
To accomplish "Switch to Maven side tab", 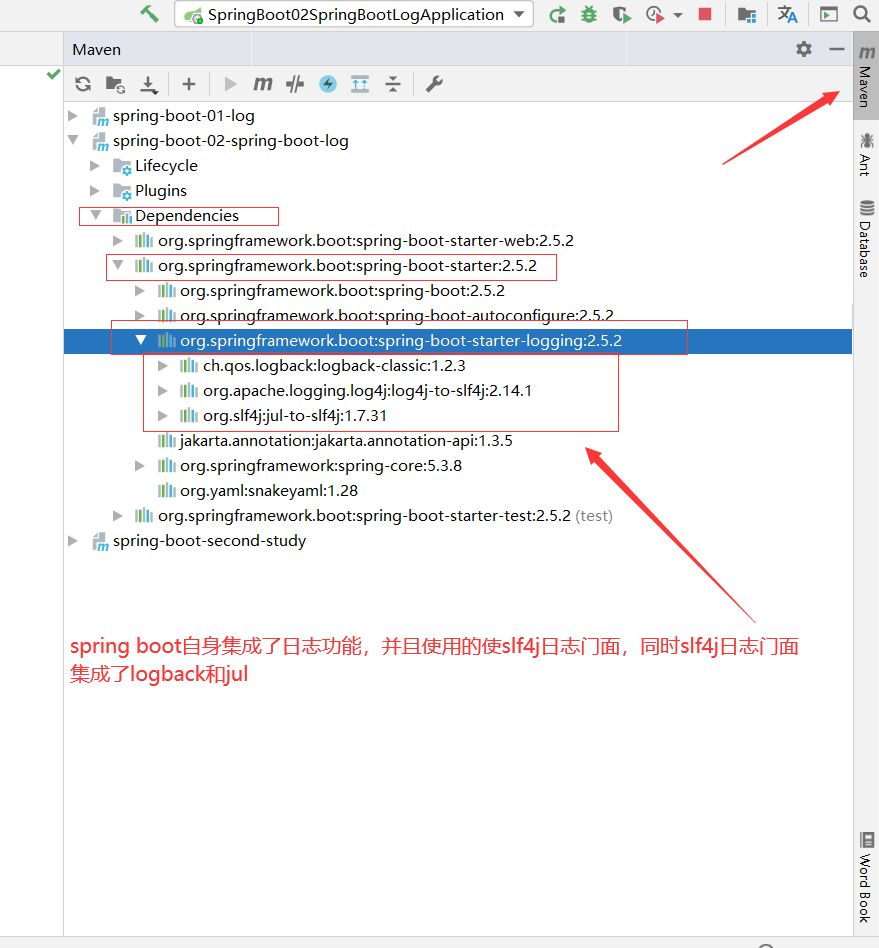I will coord(866,76).
